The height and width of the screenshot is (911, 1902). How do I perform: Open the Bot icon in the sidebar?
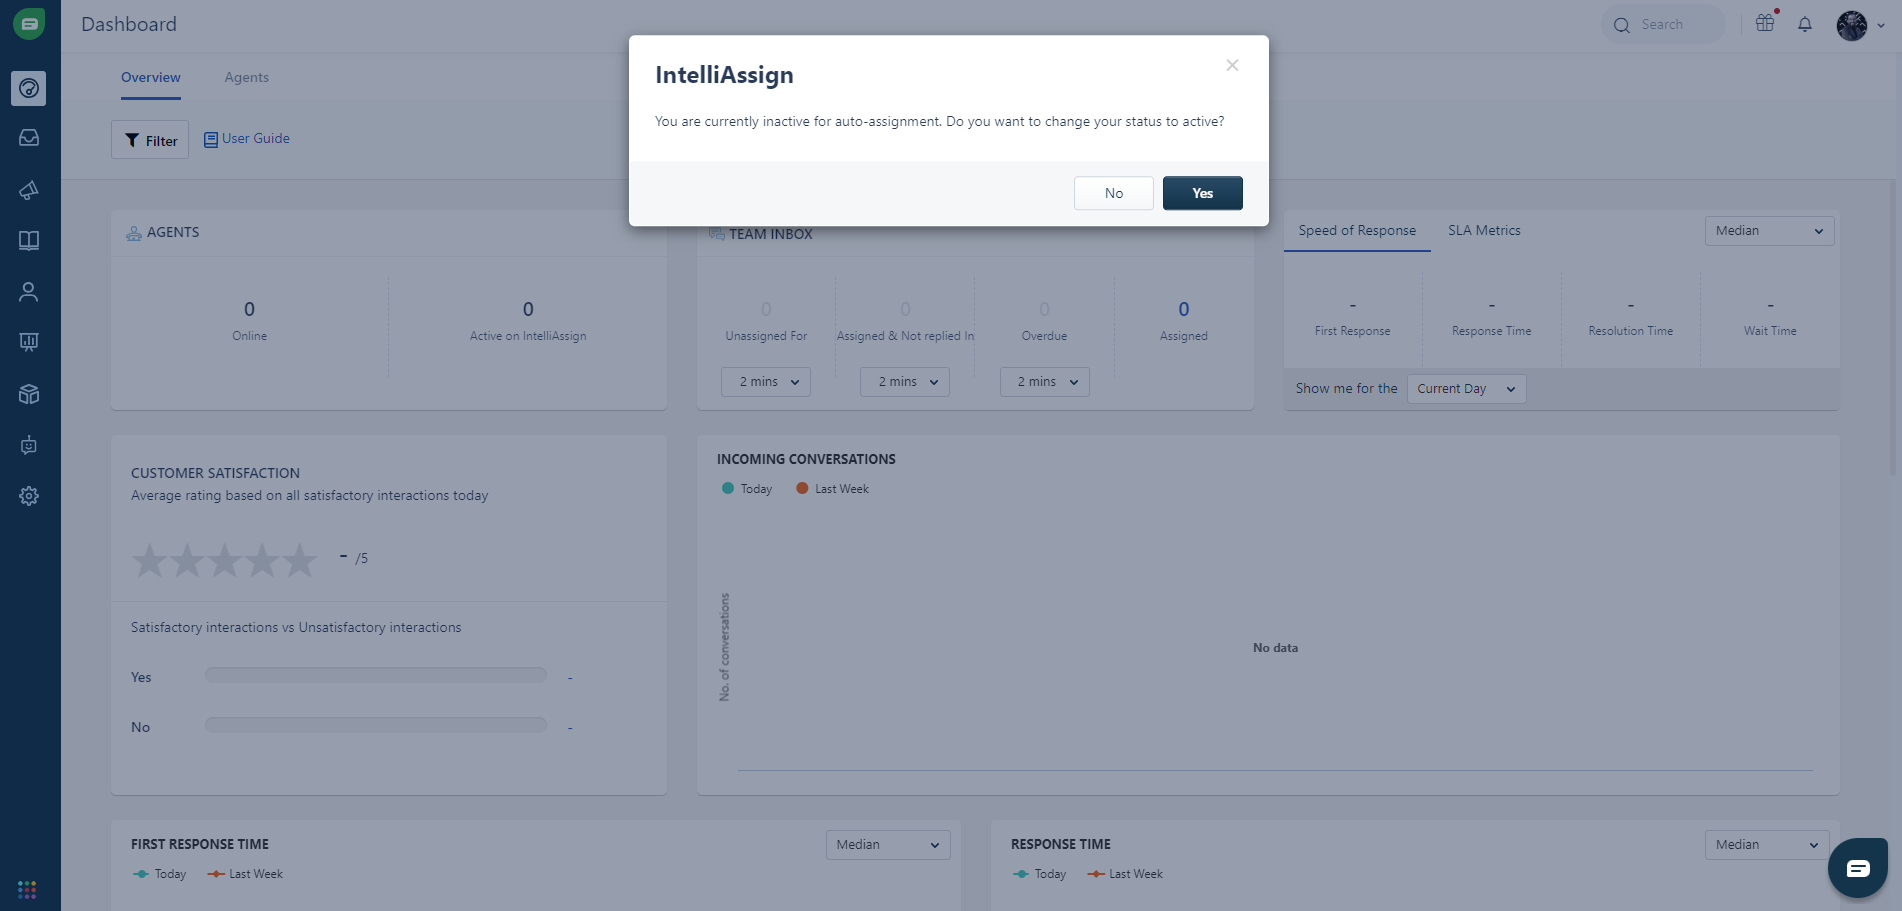click(x=29, y=445)
